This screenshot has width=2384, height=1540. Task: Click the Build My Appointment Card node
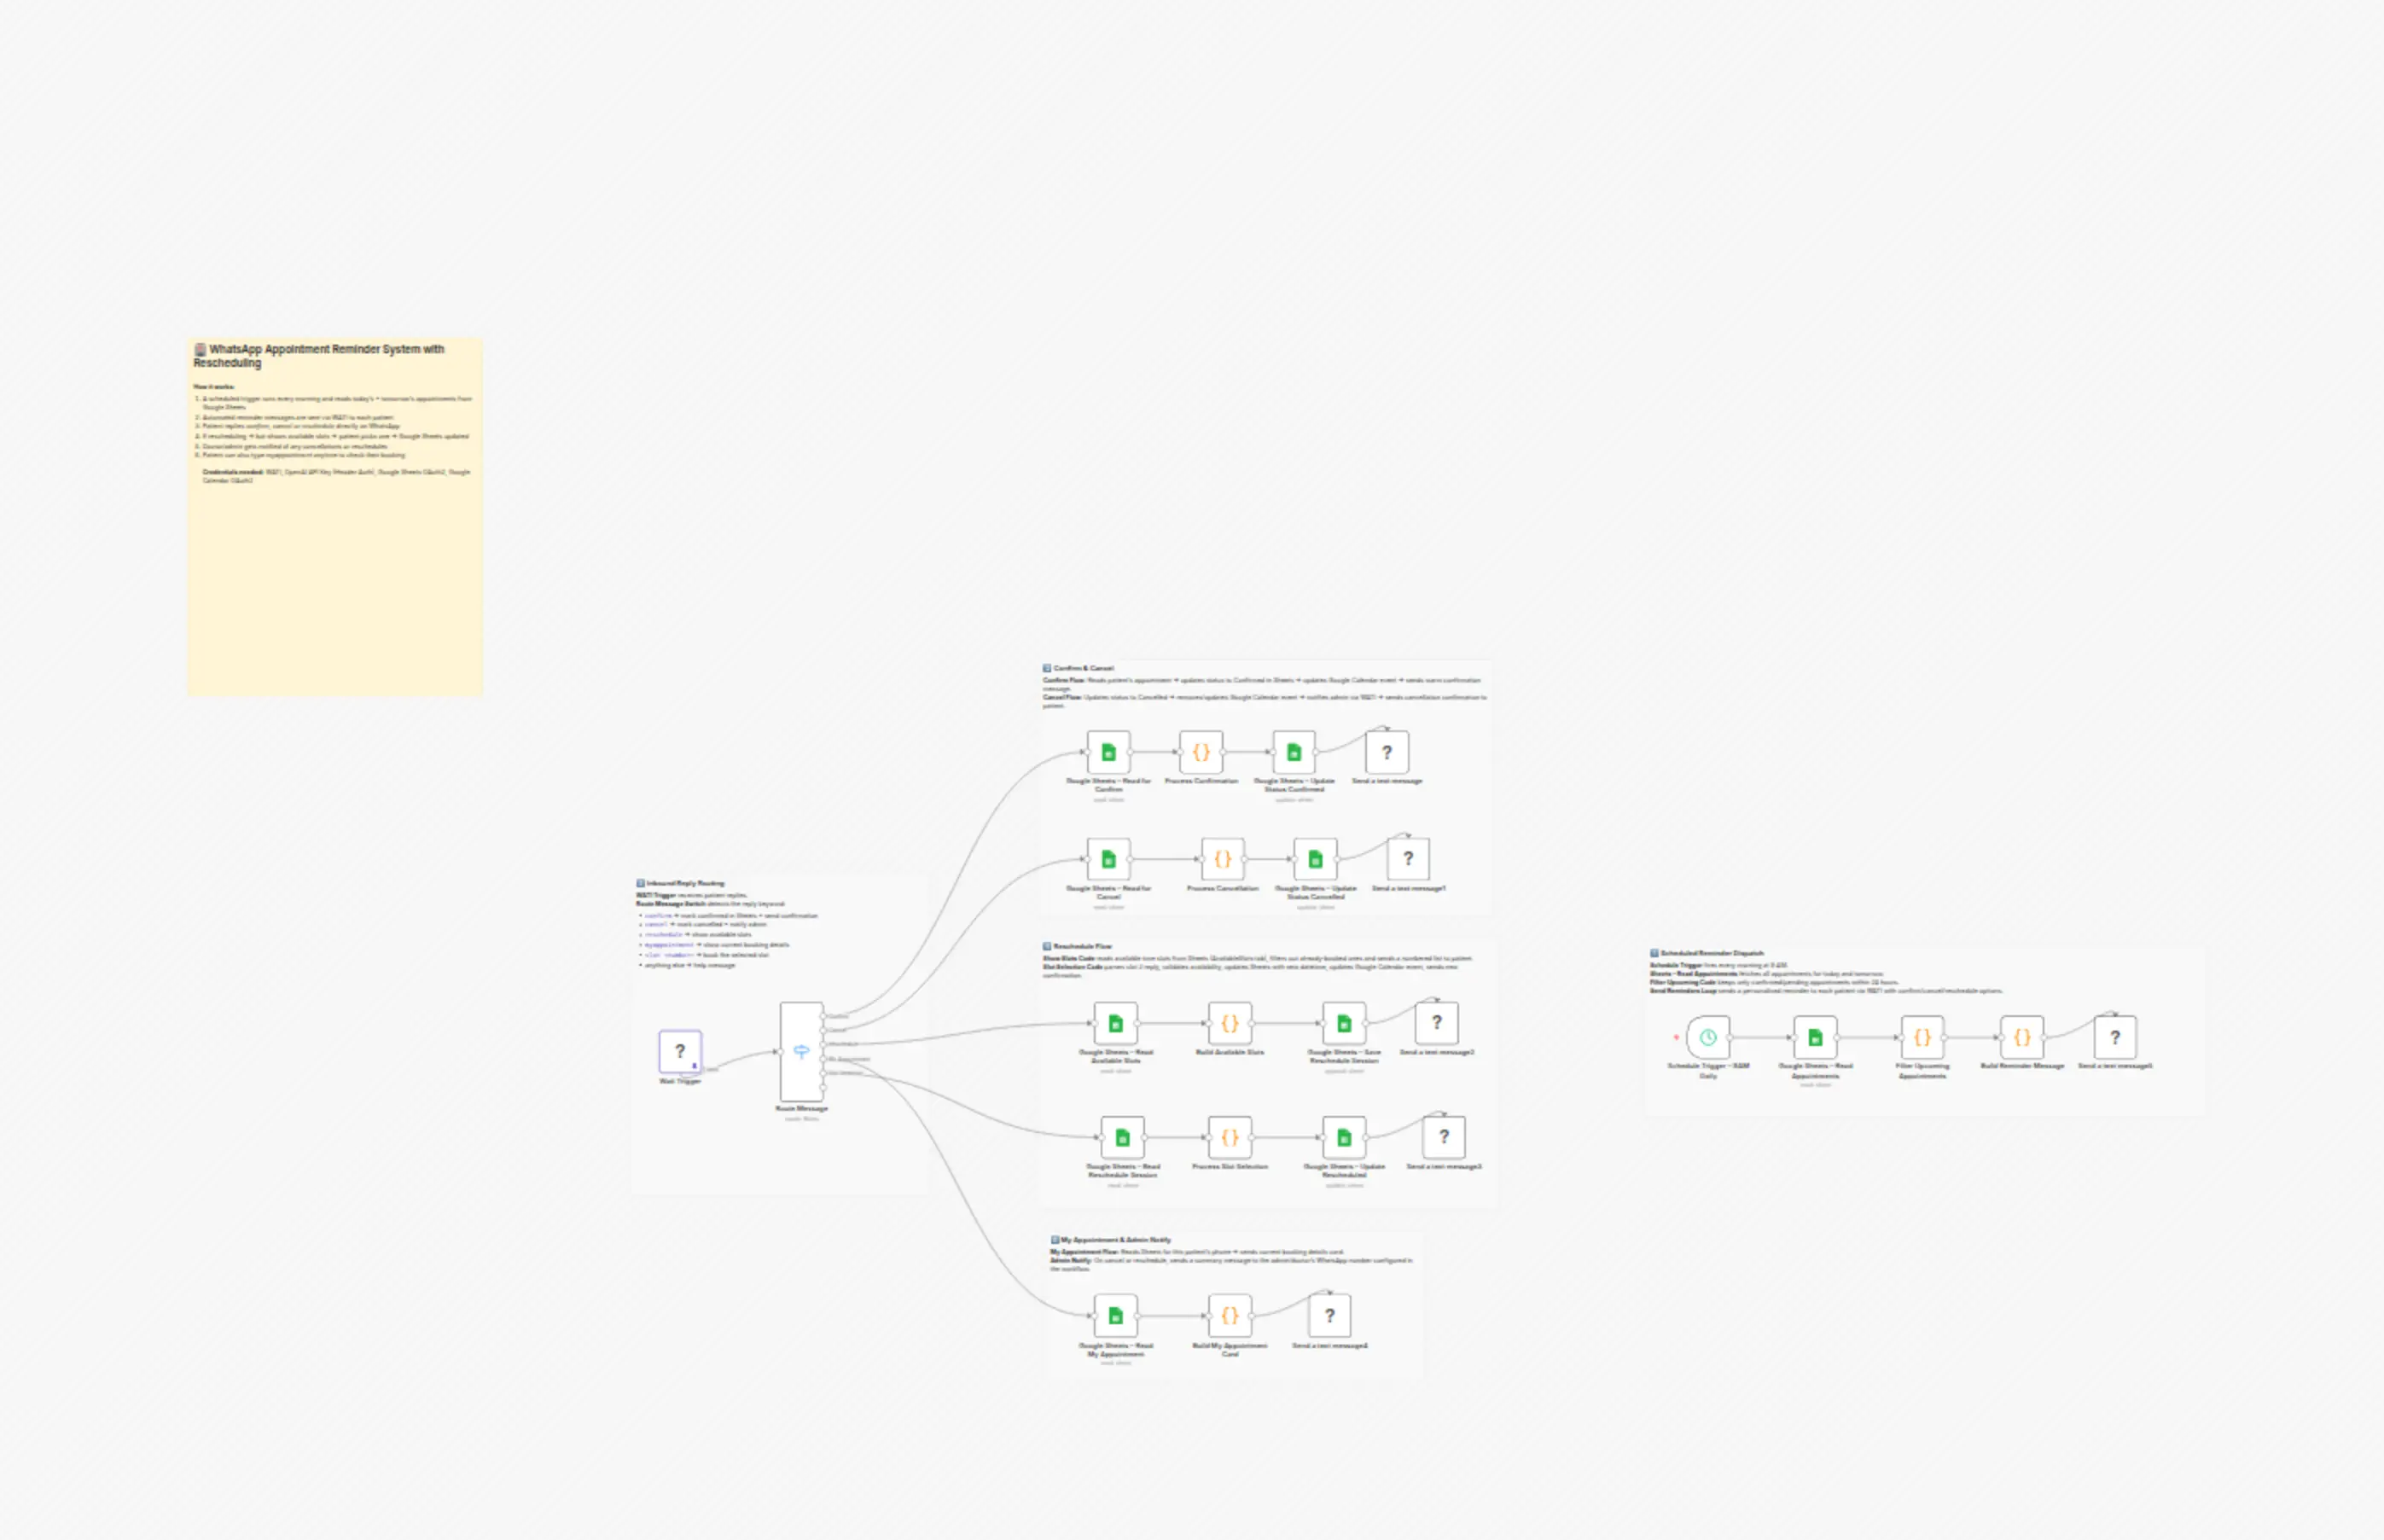1230,1316
